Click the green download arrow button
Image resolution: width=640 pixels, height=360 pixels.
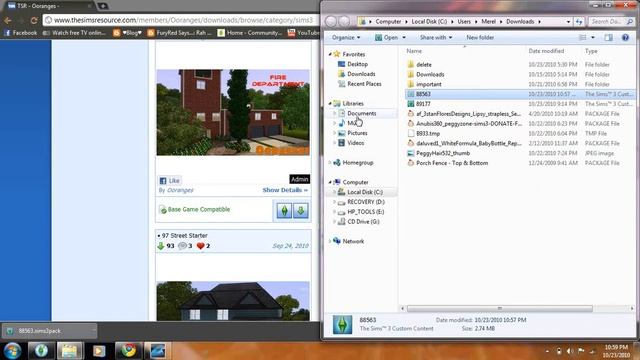301,210
